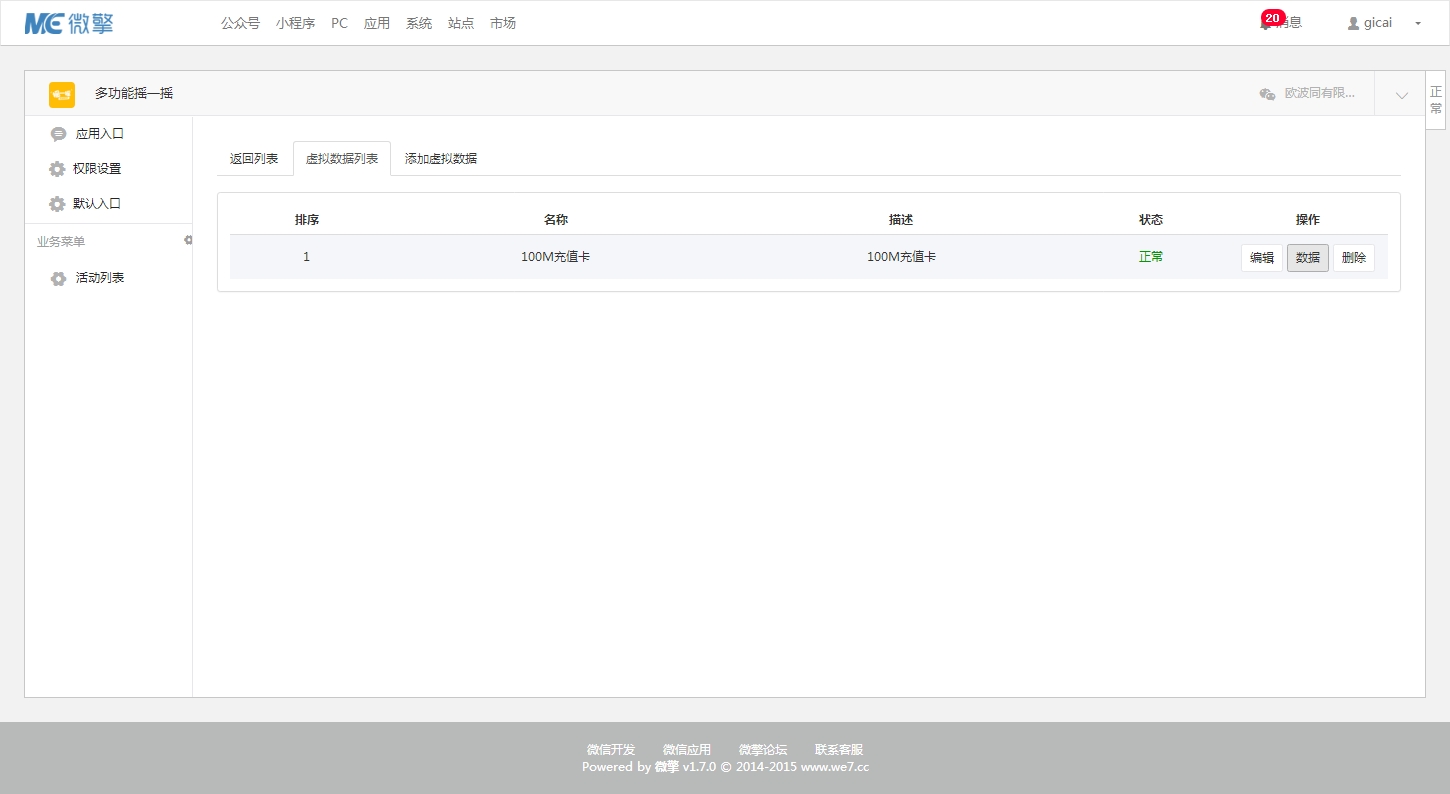Click the 排序 column header

(x=307, y=220)
